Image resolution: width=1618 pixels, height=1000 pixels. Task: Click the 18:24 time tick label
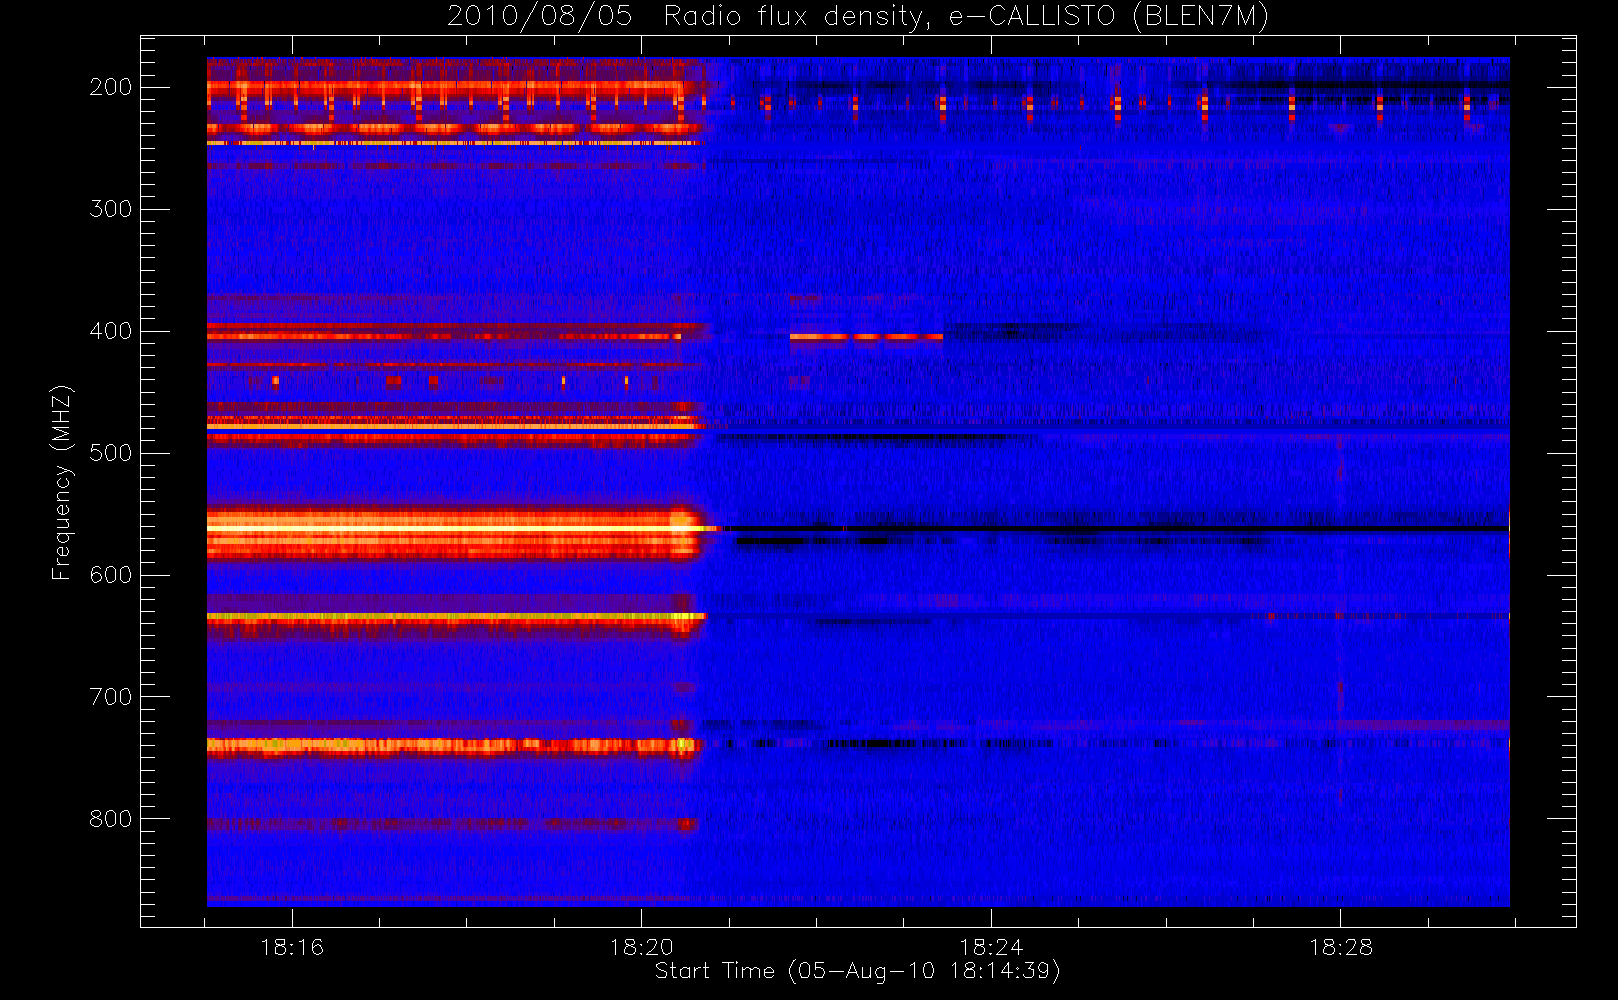pos(991,947)
